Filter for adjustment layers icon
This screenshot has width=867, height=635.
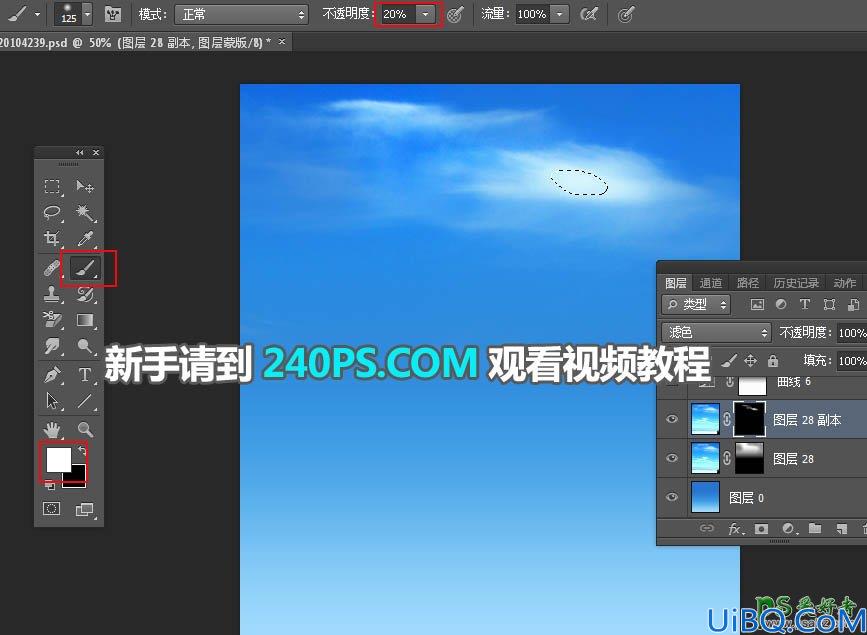point(781,304)
